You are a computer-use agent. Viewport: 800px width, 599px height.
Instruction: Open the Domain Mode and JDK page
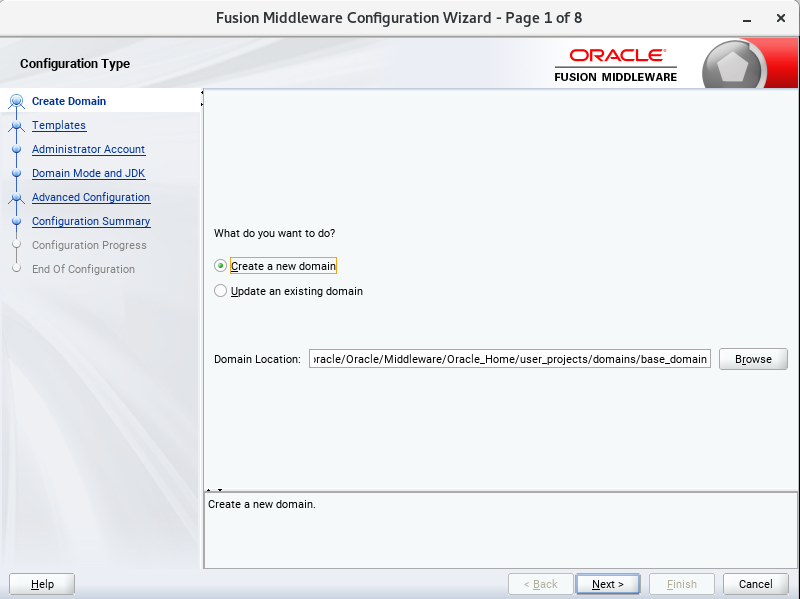coord(88,173)
